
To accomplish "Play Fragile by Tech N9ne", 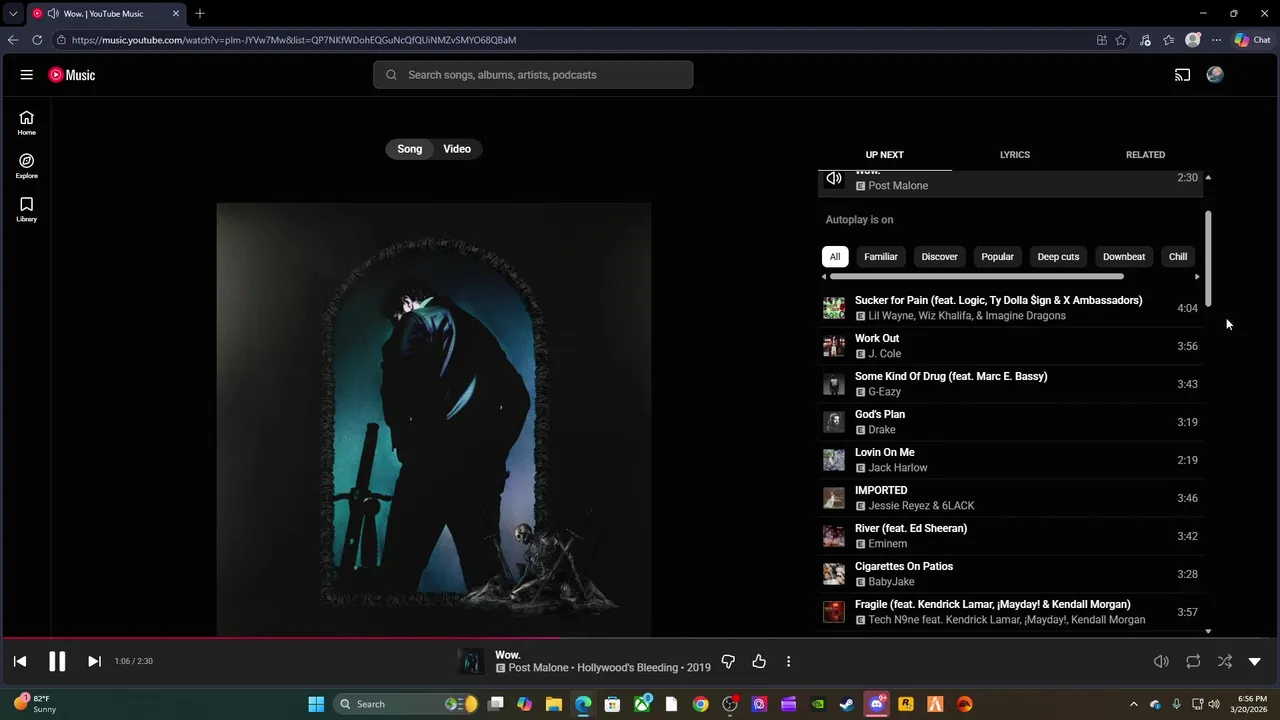I will pos(1010,612).
